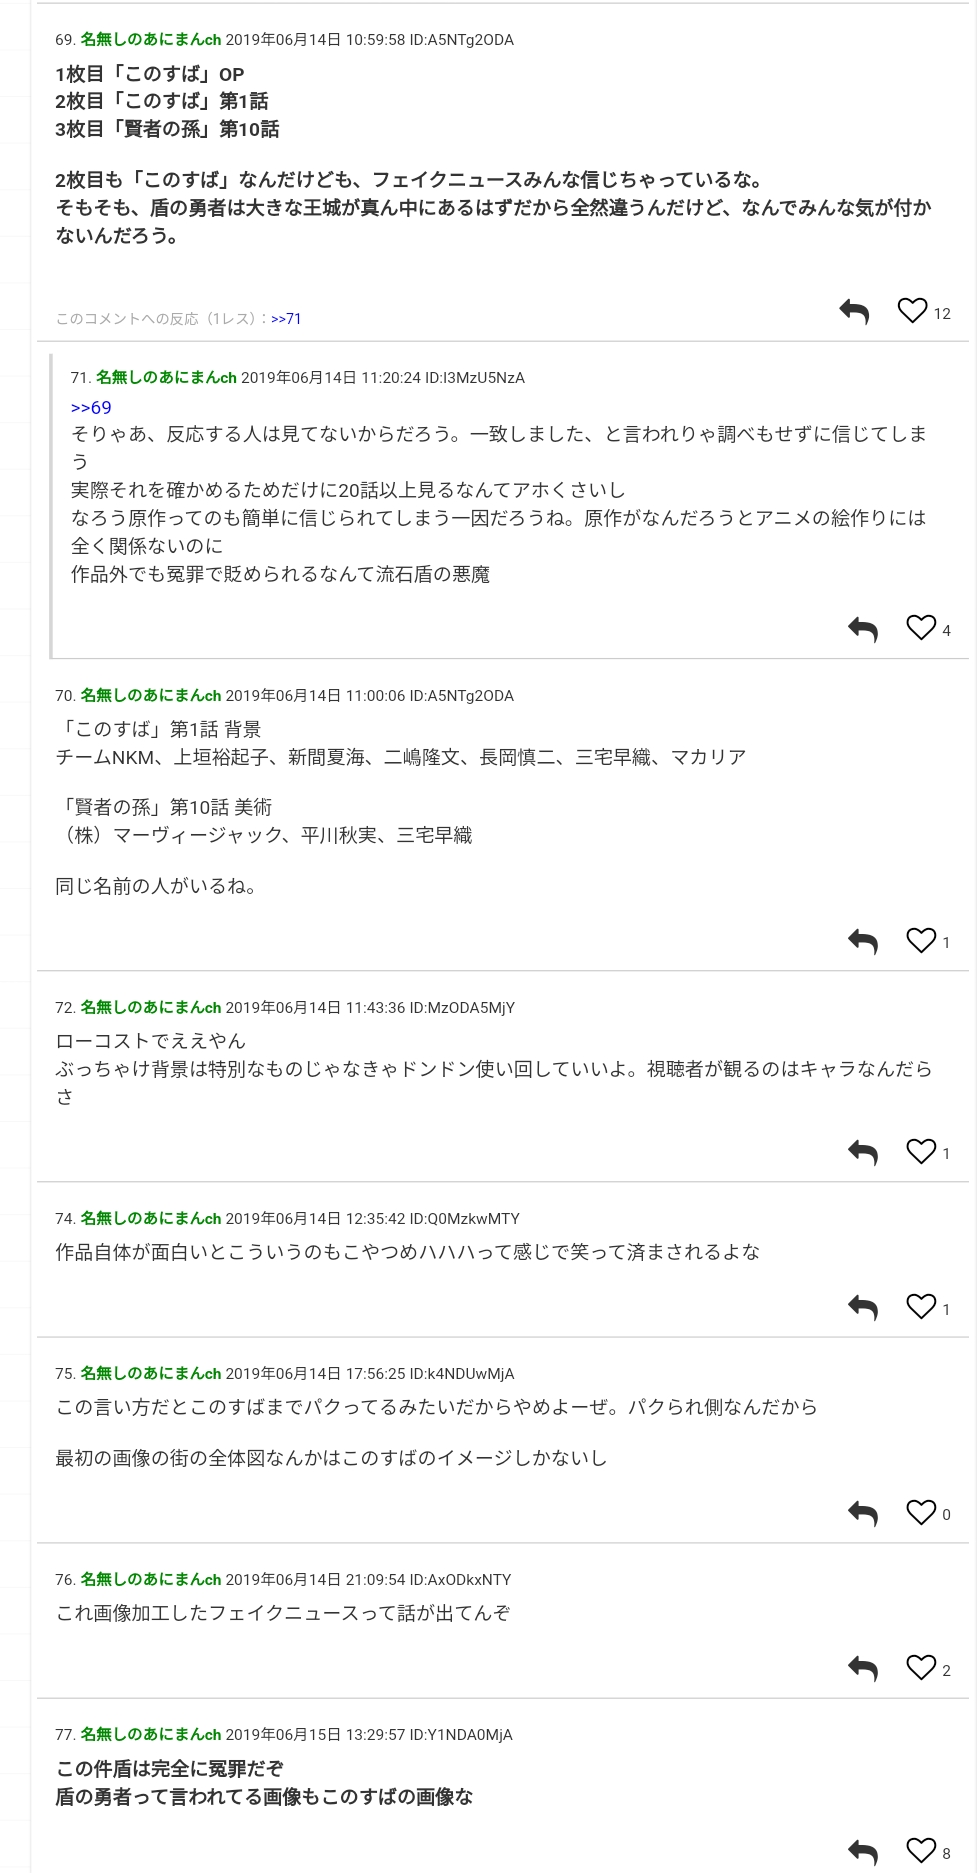Open the >>71 response link below comment 69

286,319
